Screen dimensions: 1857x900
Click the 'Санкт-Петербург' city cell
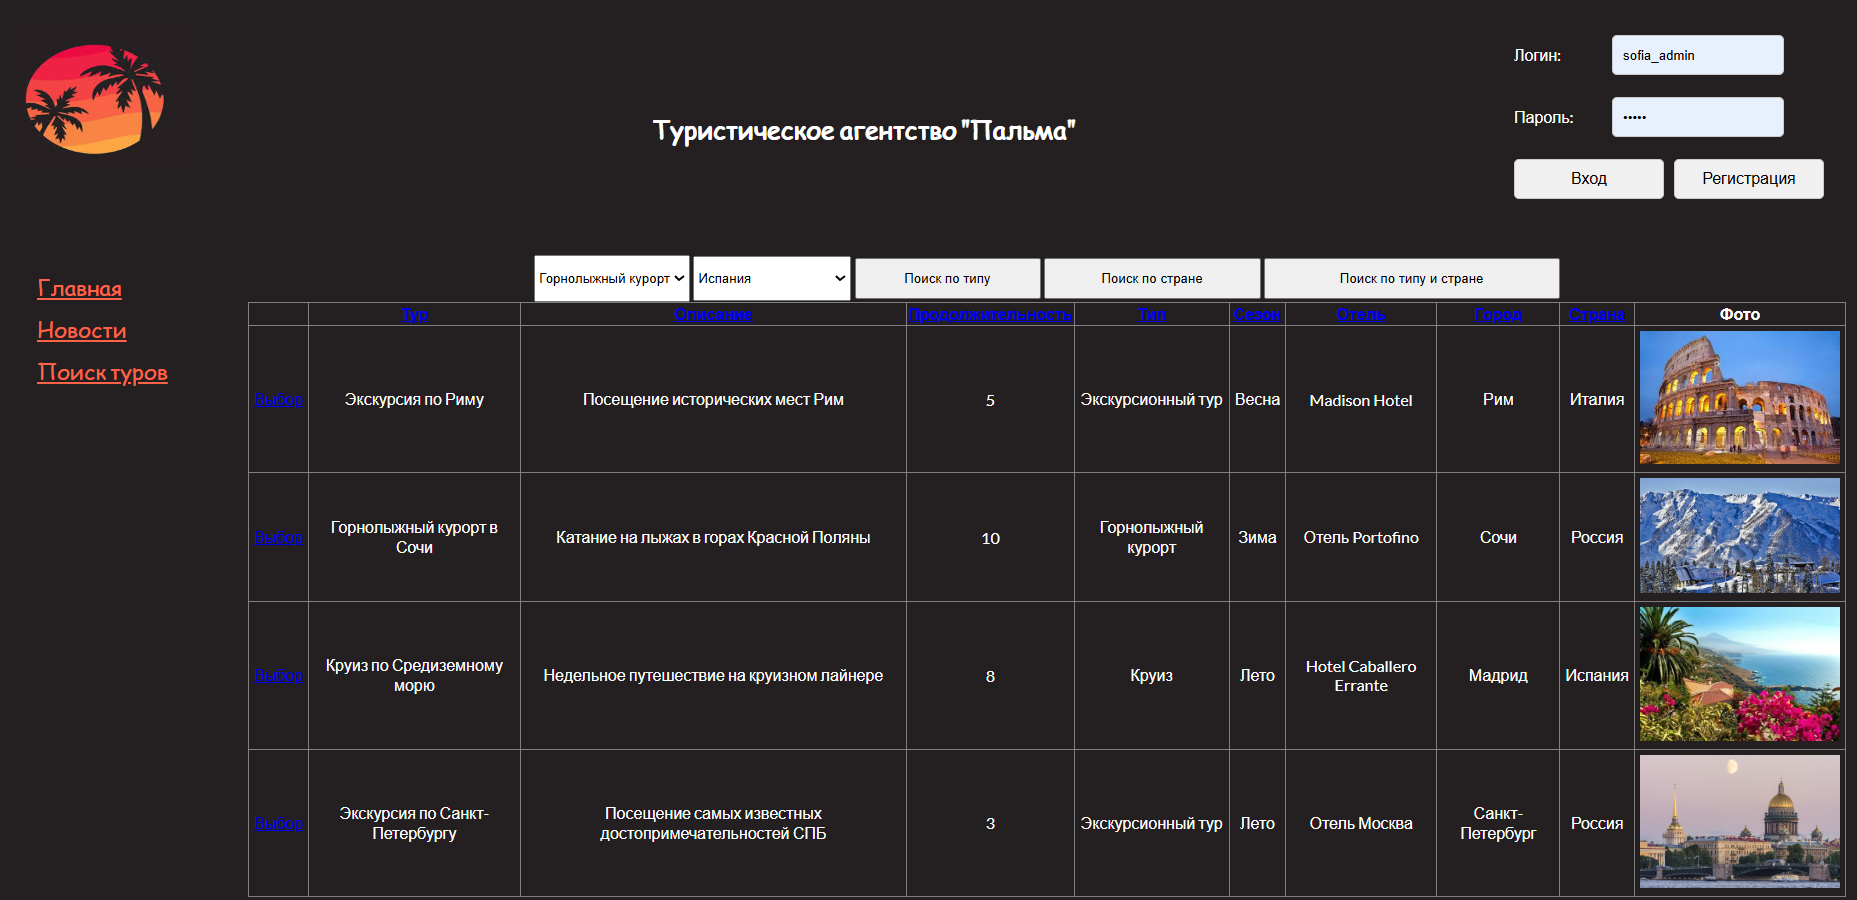click(1498, 824)
